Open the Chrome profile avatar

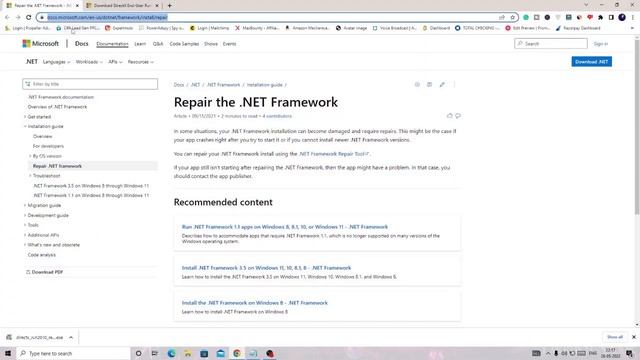[622, 17]
